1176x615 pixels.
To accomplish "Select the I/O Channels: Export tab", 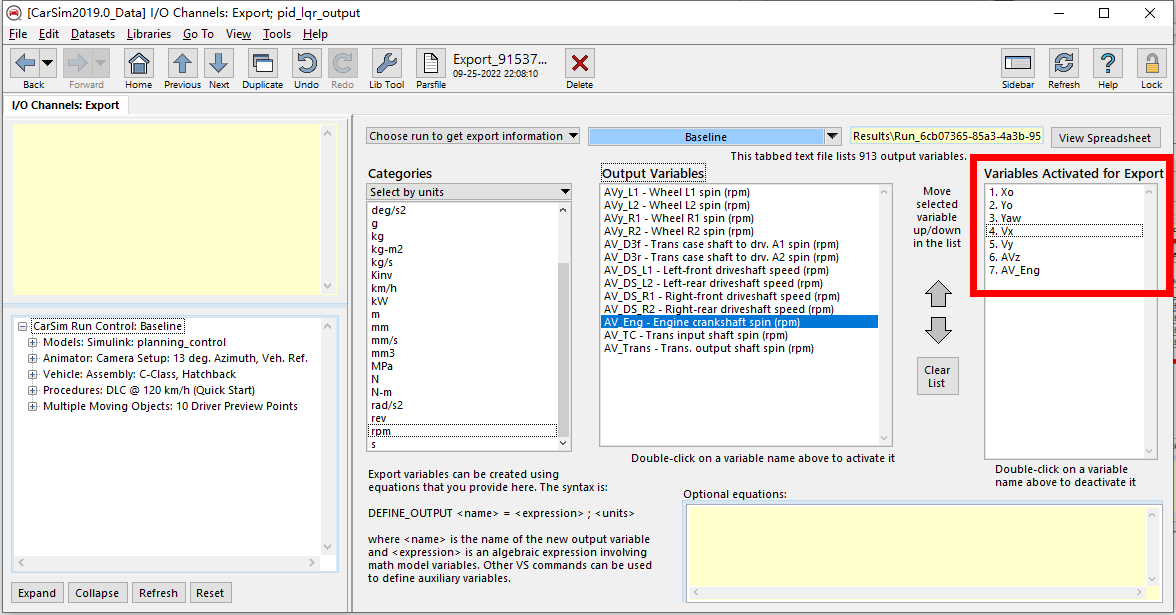I will point(65,105).
